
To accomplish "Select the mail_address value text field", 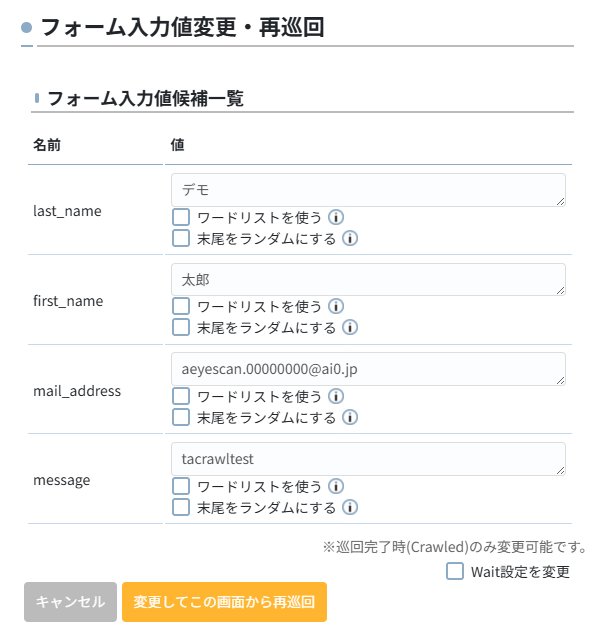I will tap(368, 369).
